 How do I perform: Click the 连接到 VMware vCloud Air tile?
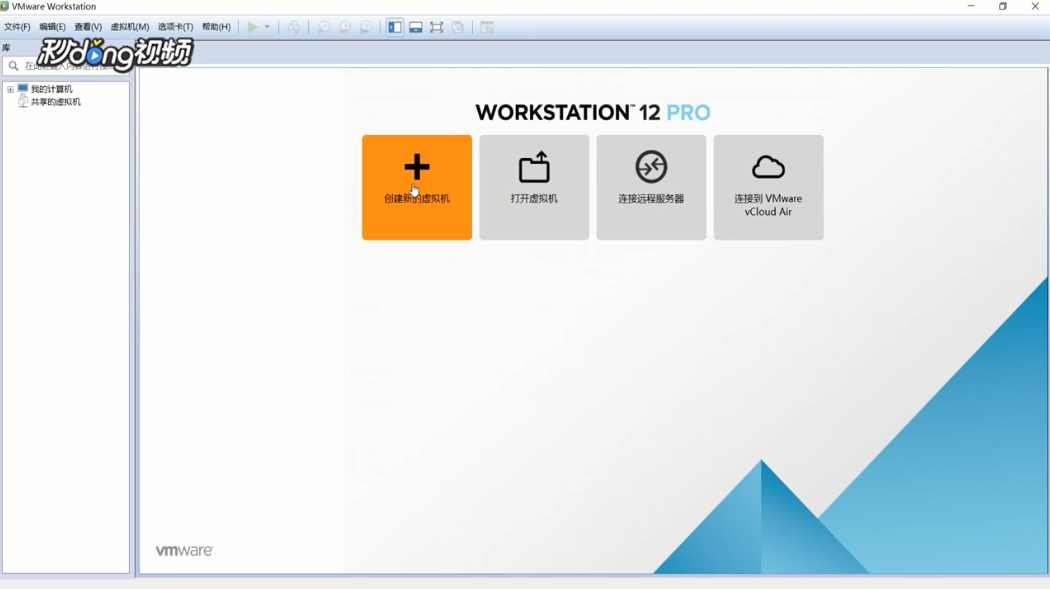(x=769, y=187)
